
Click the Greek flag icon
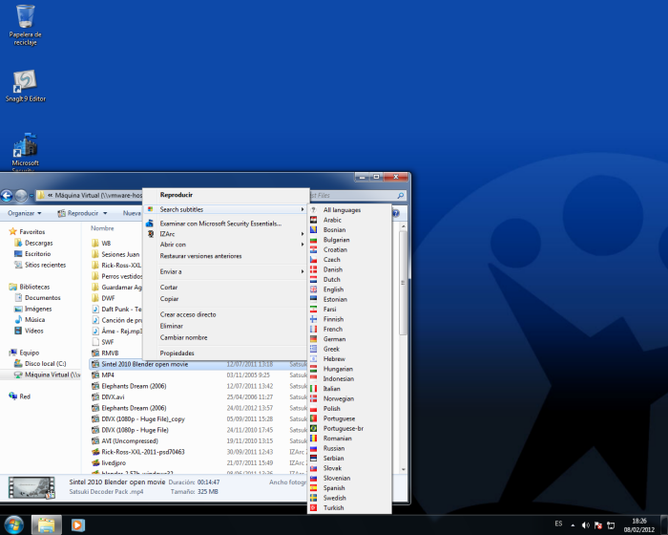click(314, 349)
